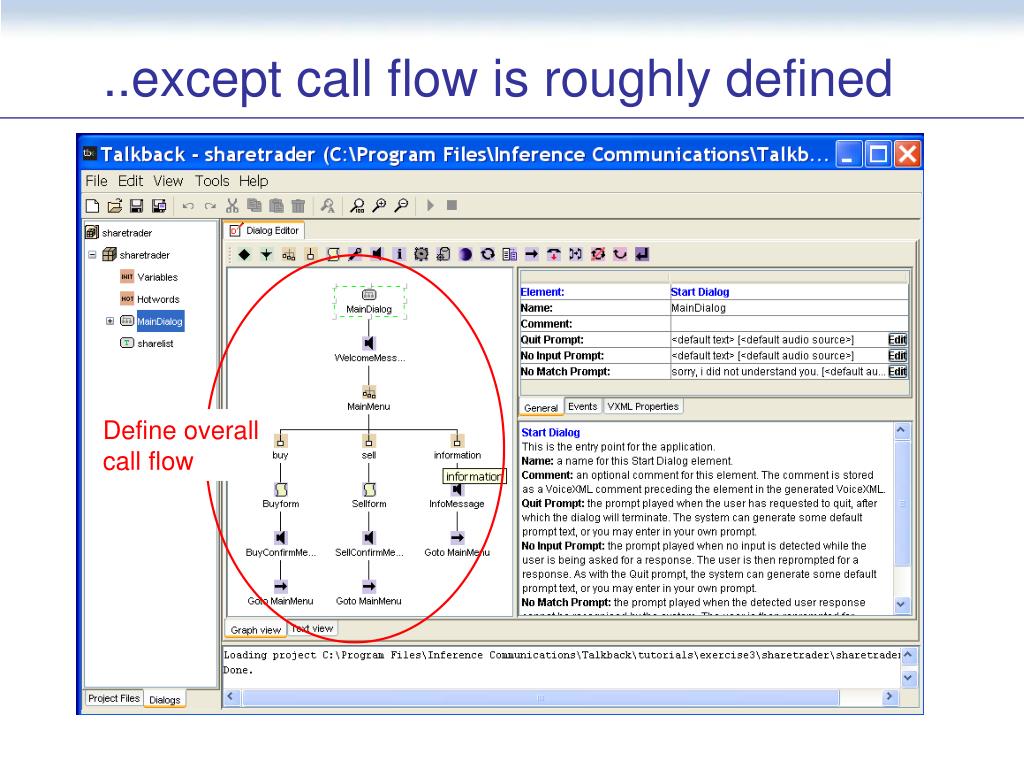
Task: Click help panel scrollbar down arrow
Action: coord(901,604)
